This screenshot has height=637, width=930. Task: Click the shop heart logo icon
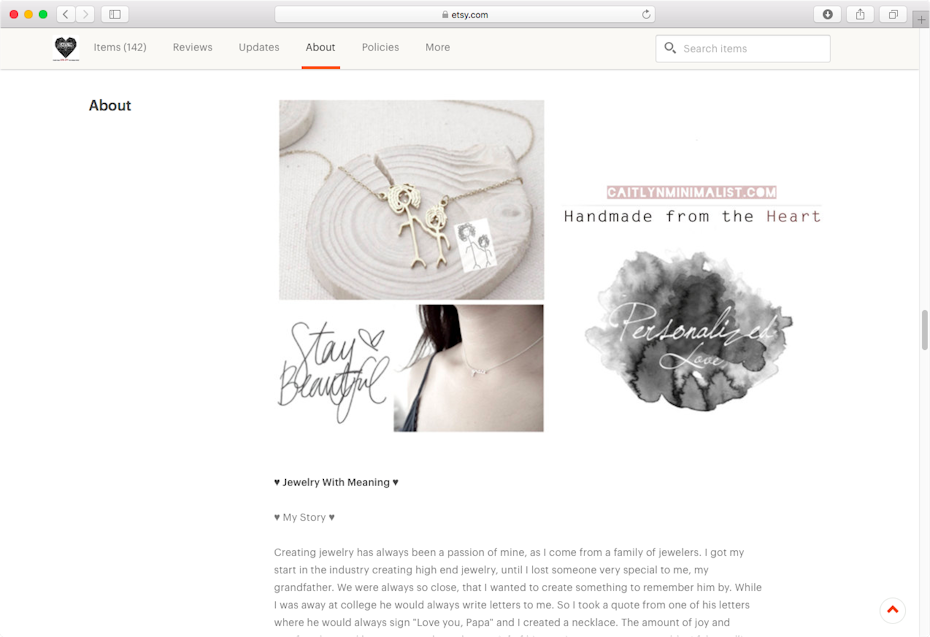66,48
